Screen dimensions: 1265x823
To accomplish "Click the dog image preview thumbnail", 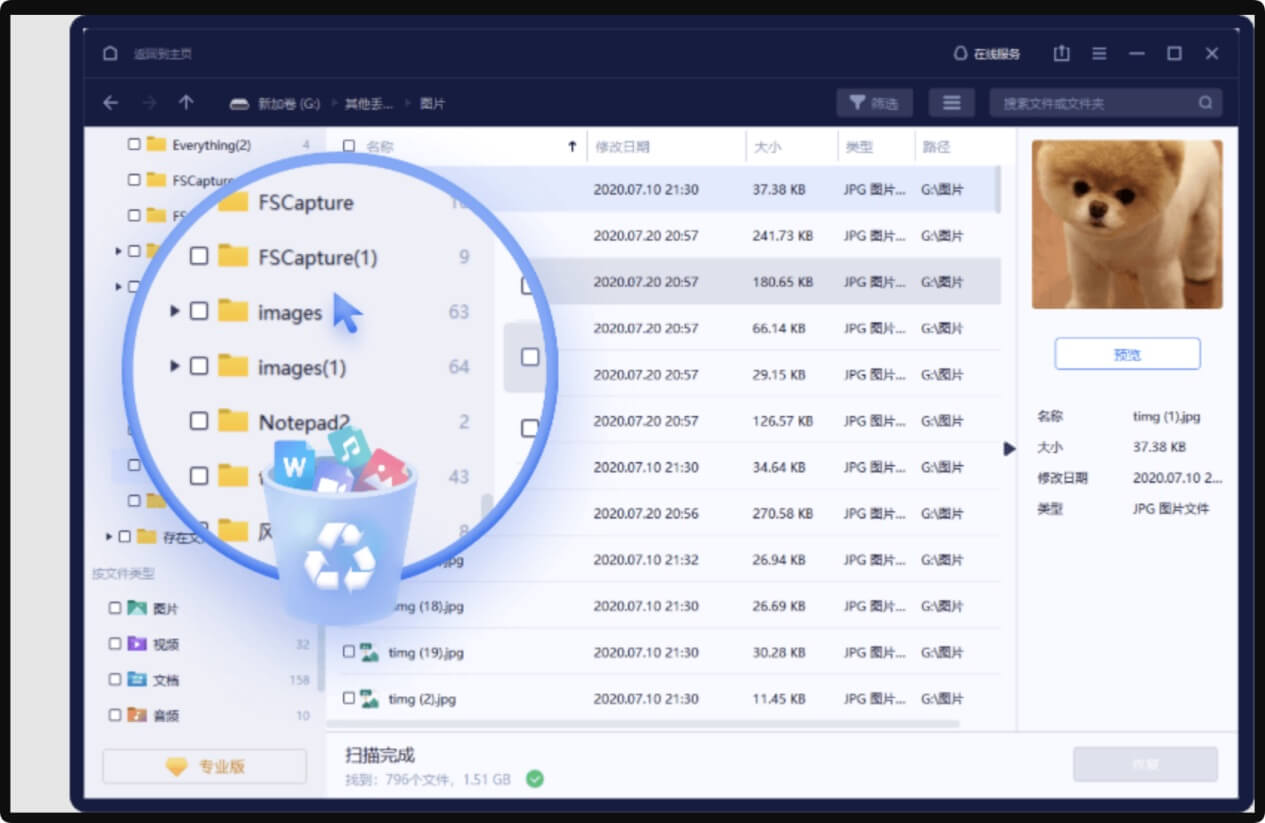I will (1126, 222).
